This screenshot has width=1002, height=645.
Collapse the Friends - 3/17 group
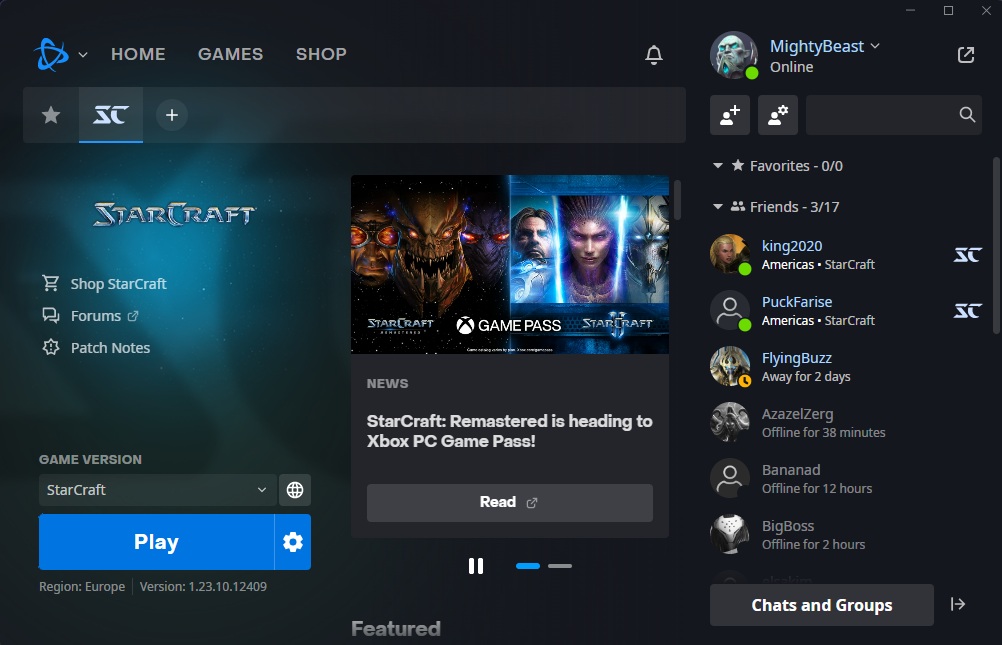(718, 207)
